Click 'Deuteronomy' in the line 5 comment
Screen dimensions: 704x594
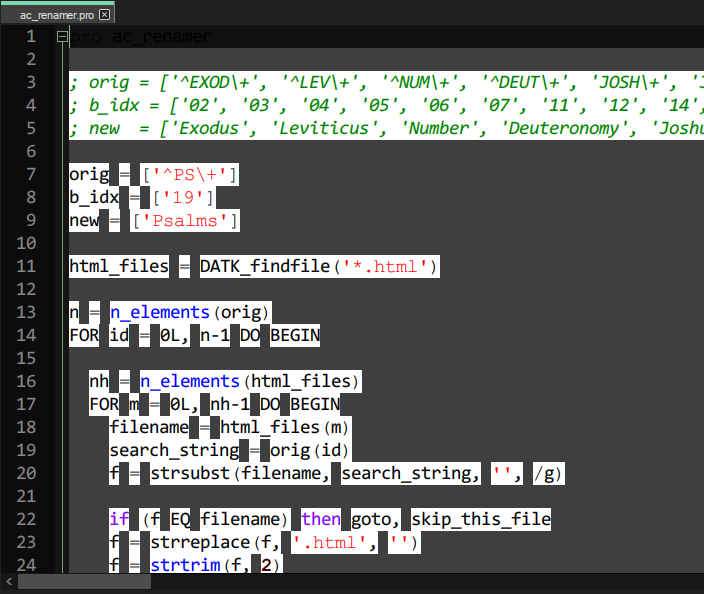tap(563, 128)
